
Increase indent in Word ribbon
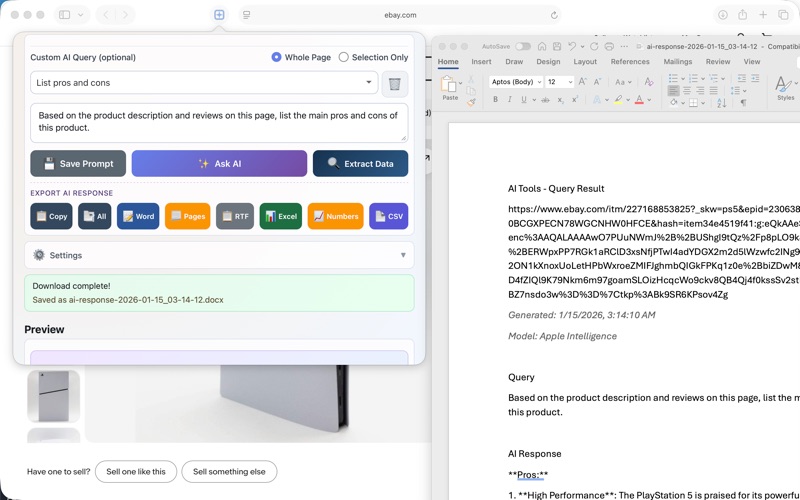click(755, 78)
